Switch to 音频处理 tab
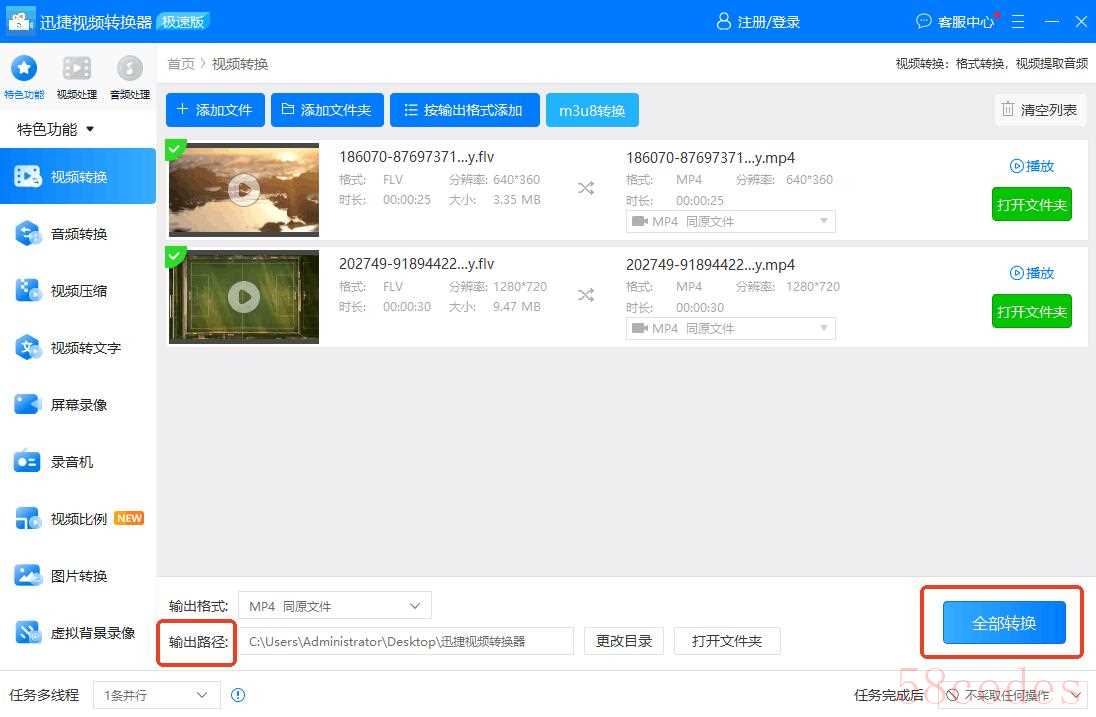The width and height of the screenshot is (1096, 717). [130, 76]
